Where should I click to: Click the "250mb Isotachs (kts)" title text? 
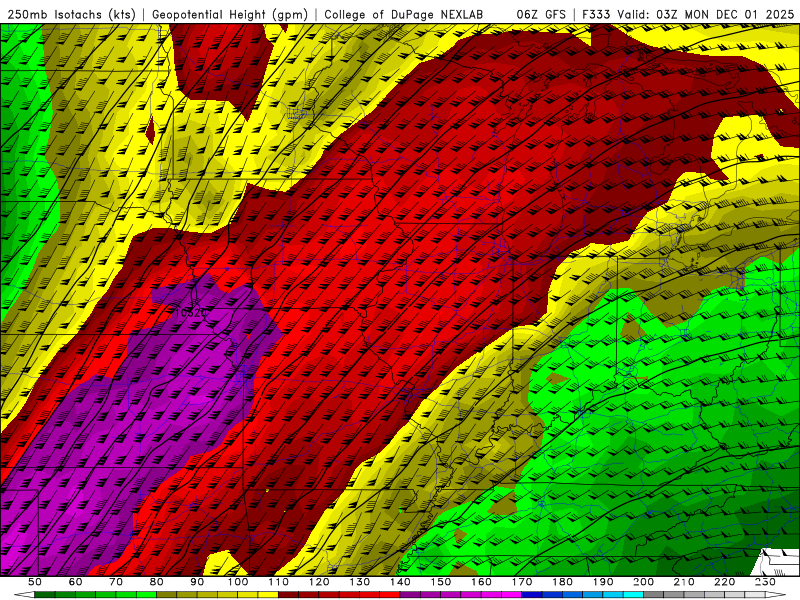(x=71, y=14)
